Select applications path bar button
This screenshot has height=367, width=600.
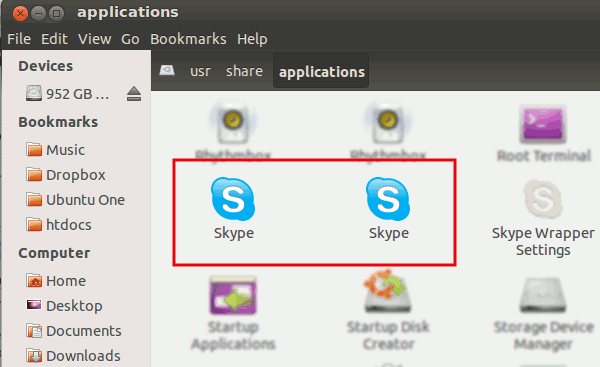coord(321,71)
